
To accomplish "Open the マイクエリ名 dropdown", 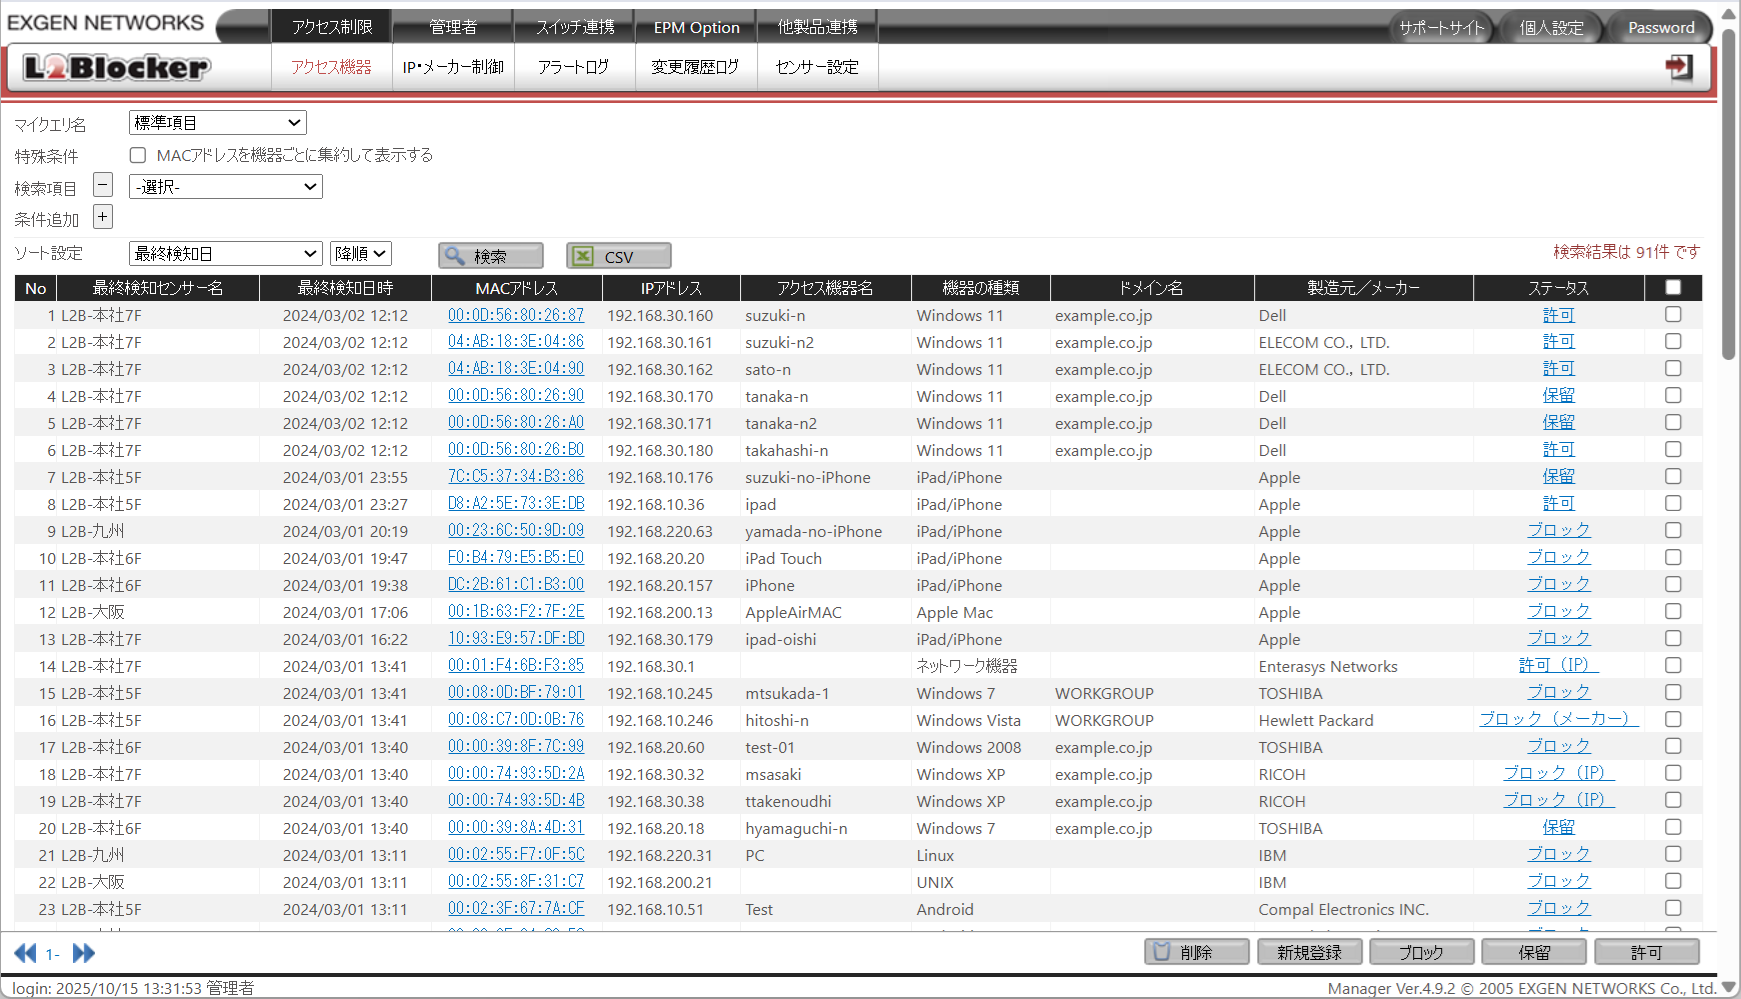I will click(216, 122).
